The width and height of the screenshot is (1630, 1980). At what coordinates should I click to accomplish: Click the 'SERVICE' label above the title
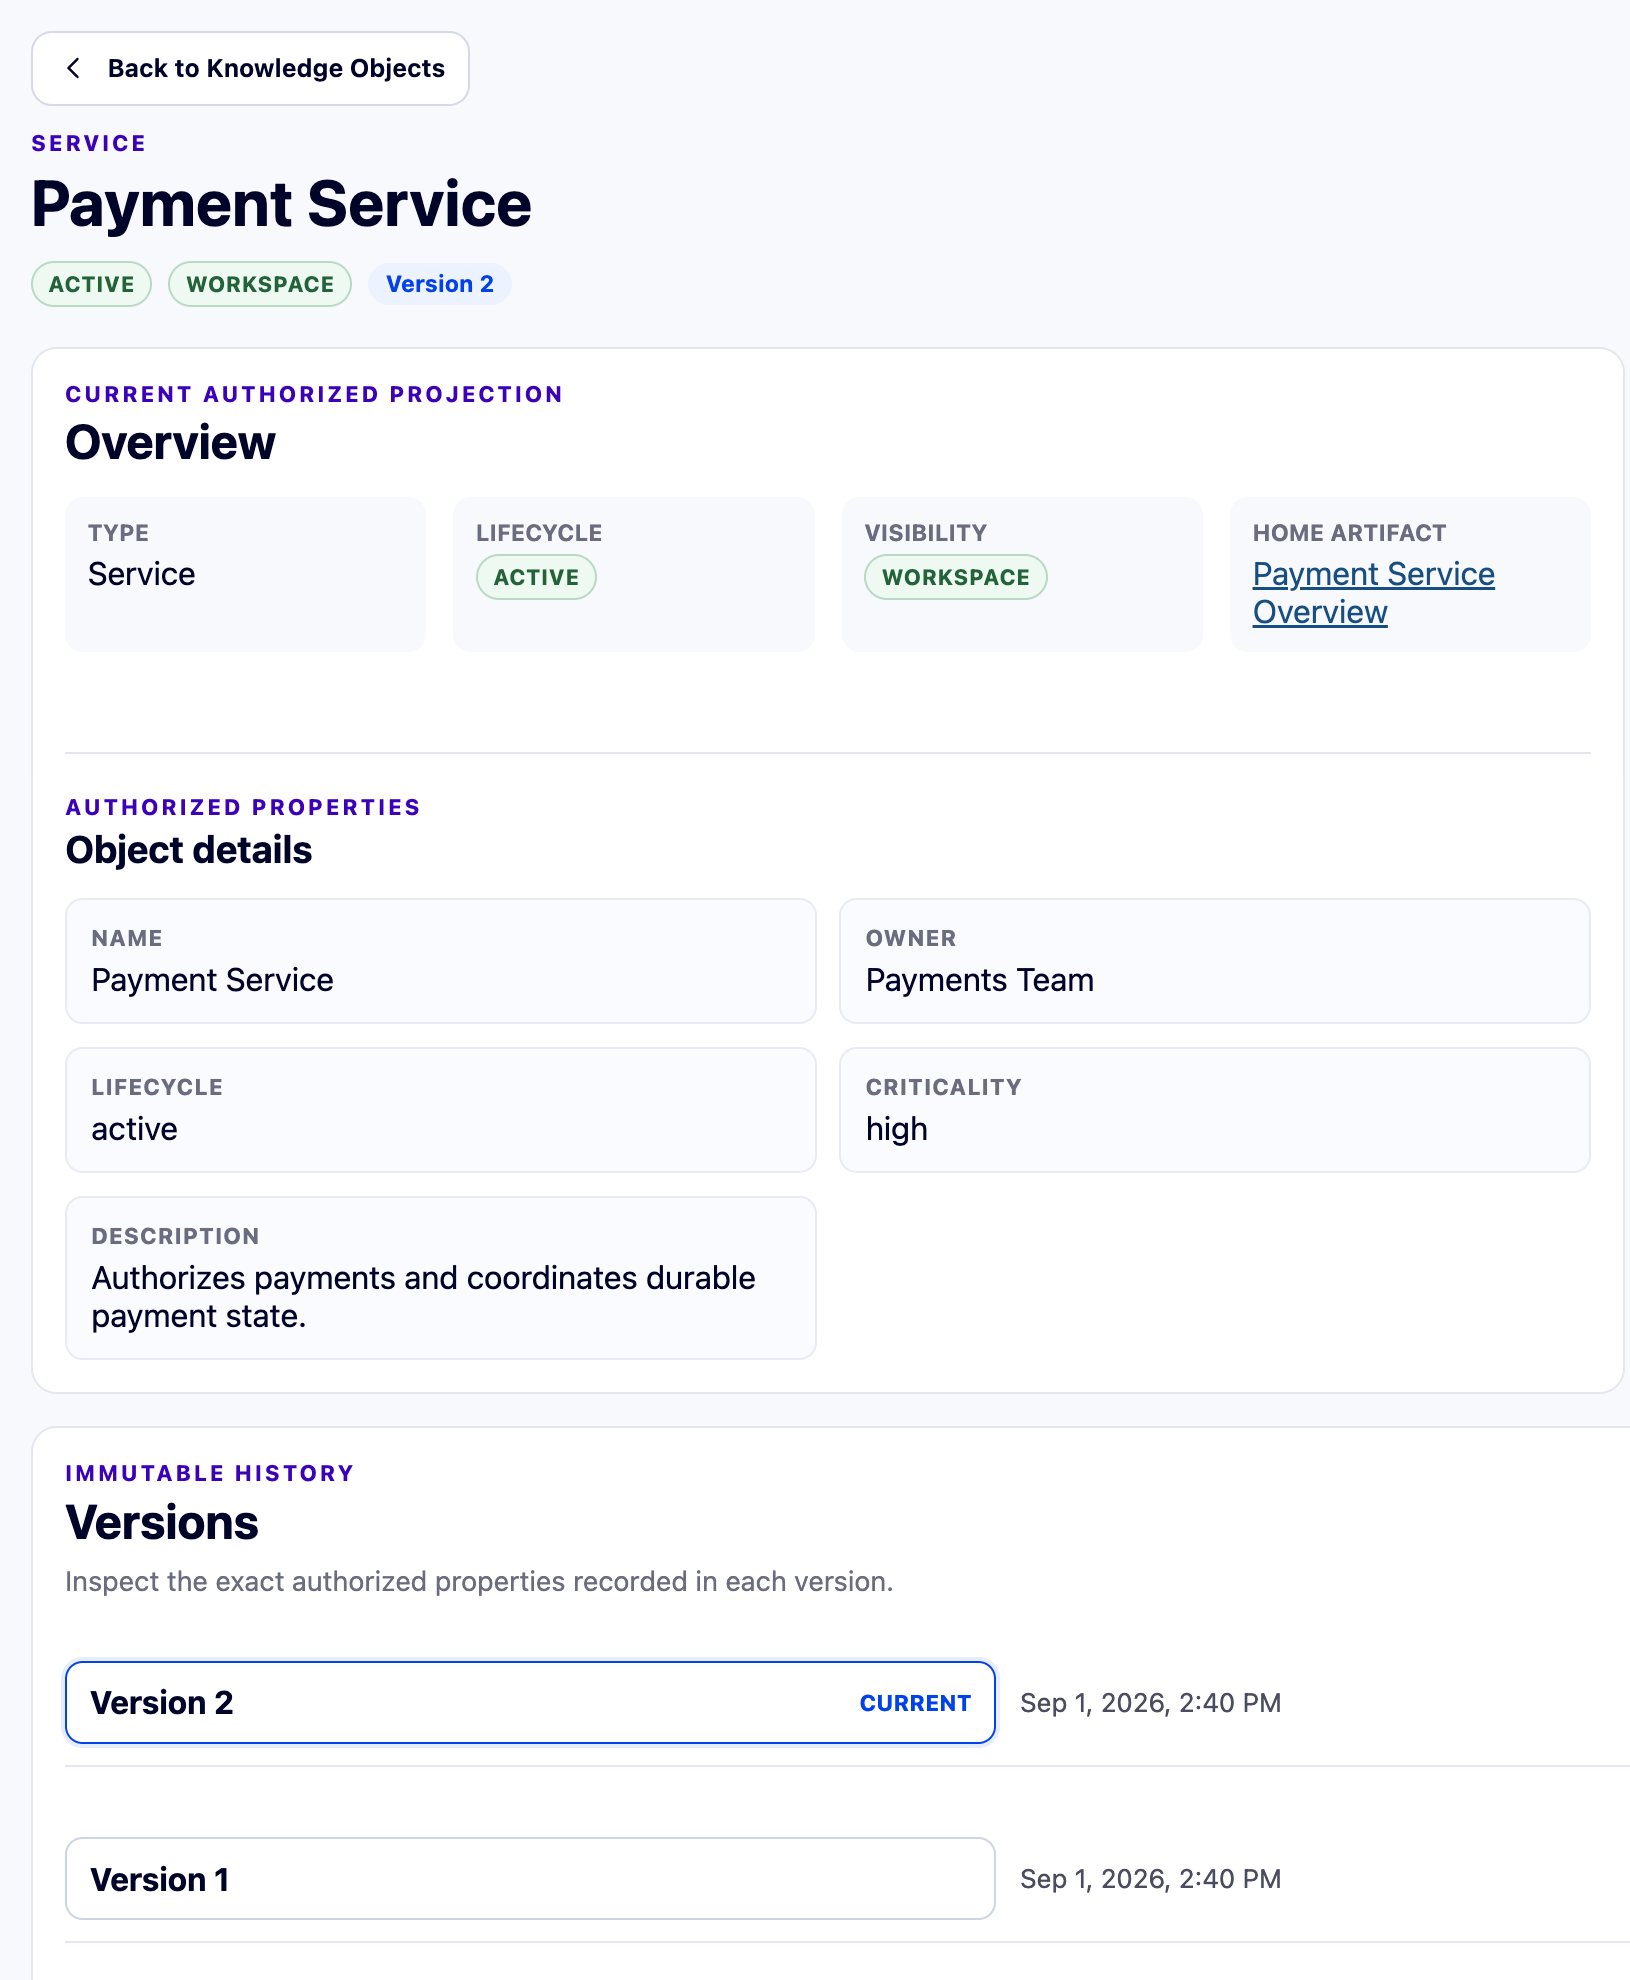[x=89, y=143]
